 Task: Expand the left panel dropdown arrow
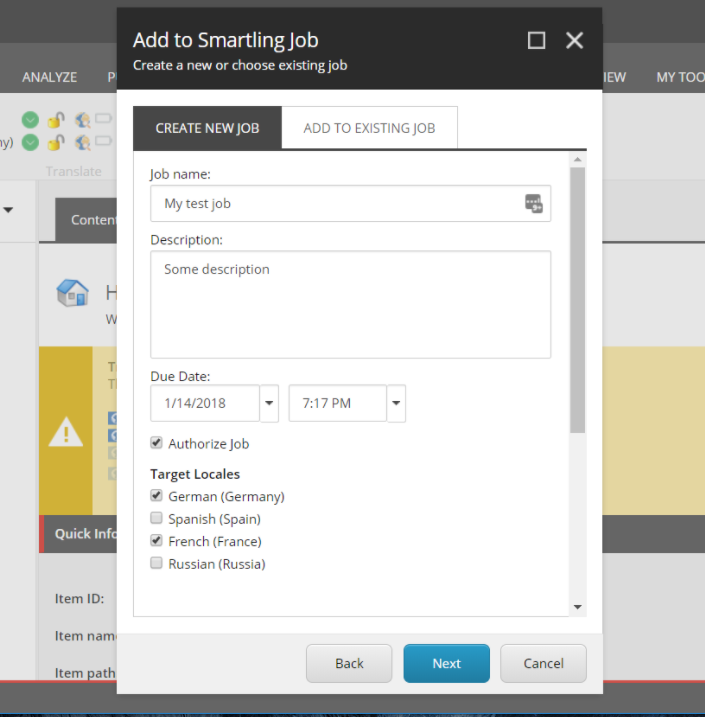(8, 210)
